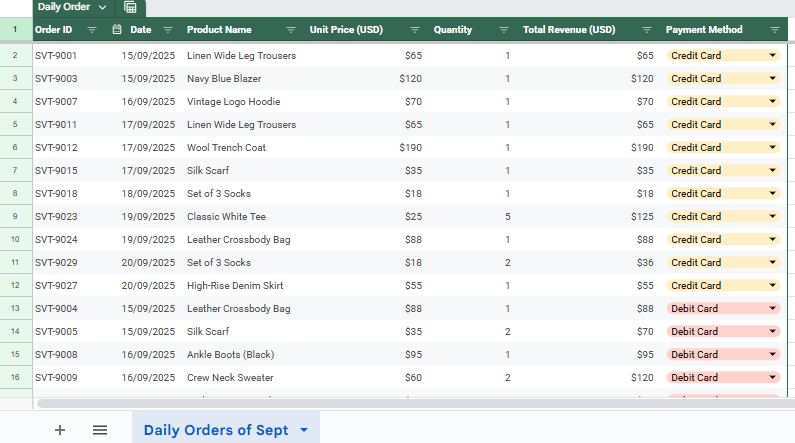This screenshot has width=795, height=443.
Task: Select Debit Card chip for SVT-9008
Action: [x=723, y=354]
